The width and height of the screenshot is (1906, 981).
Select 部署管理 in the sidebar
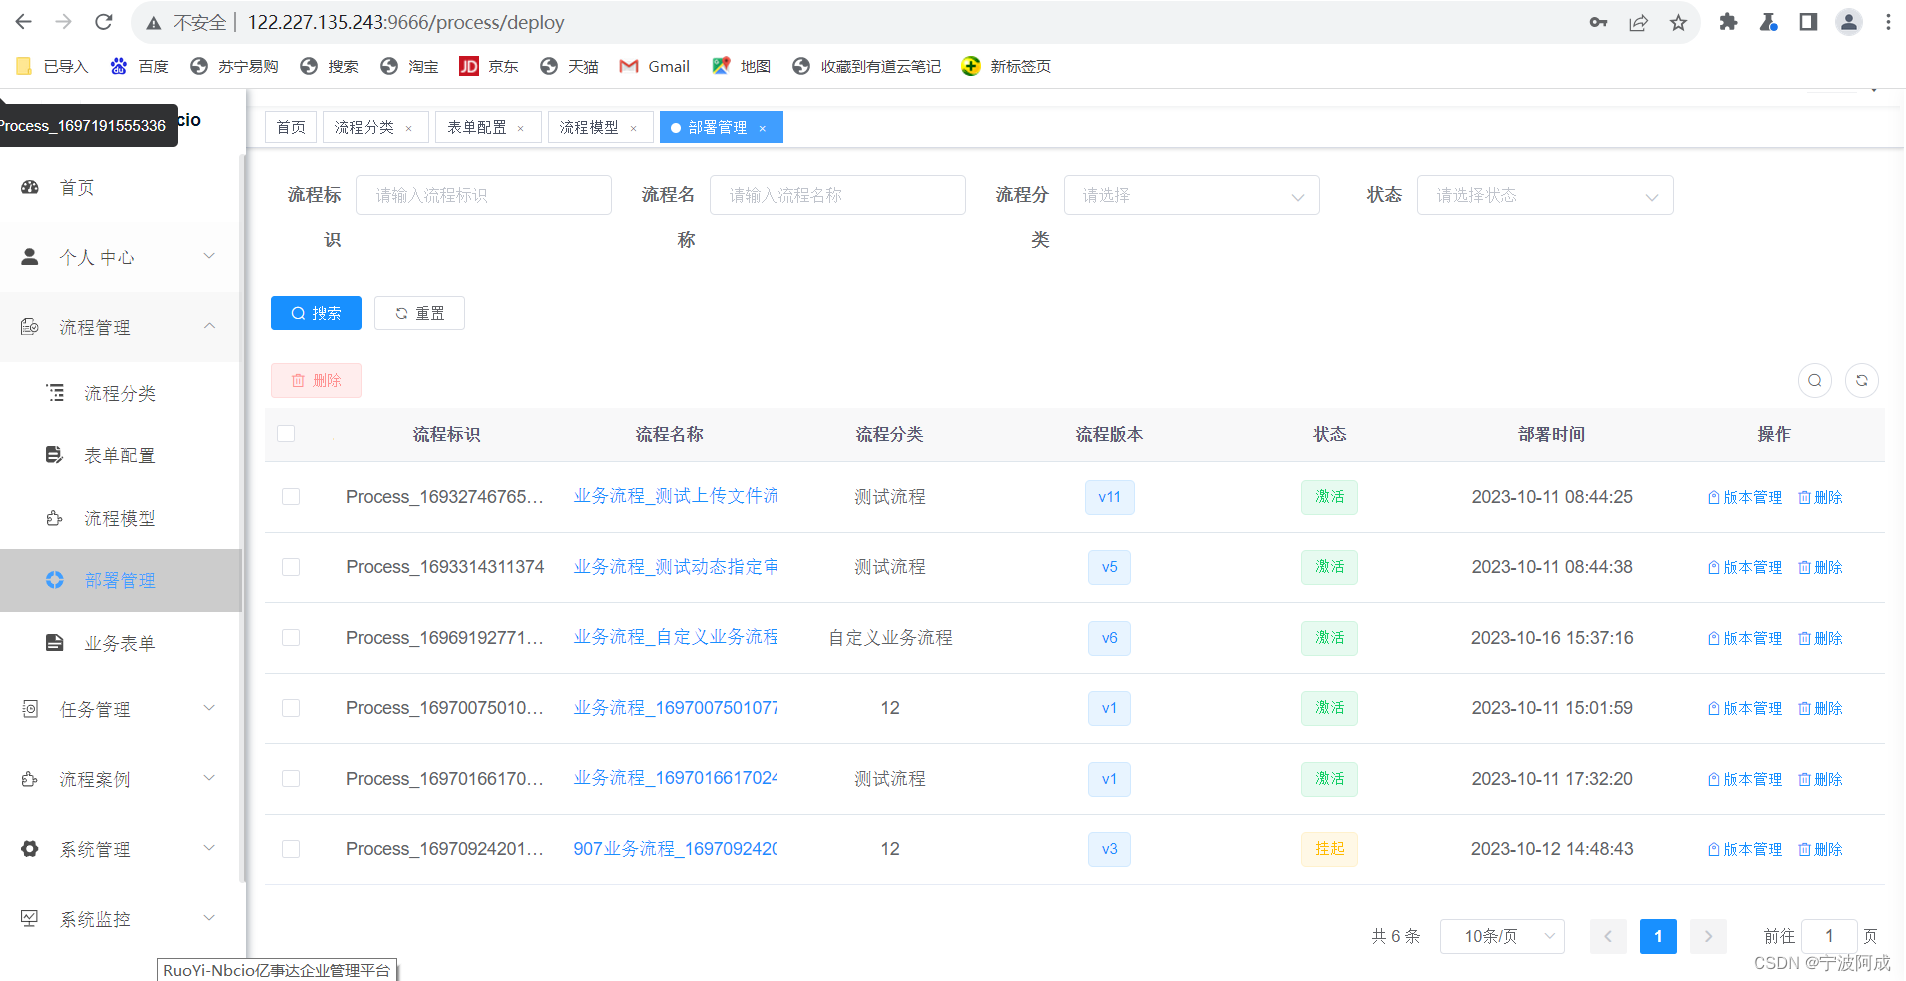coord(120,580)
